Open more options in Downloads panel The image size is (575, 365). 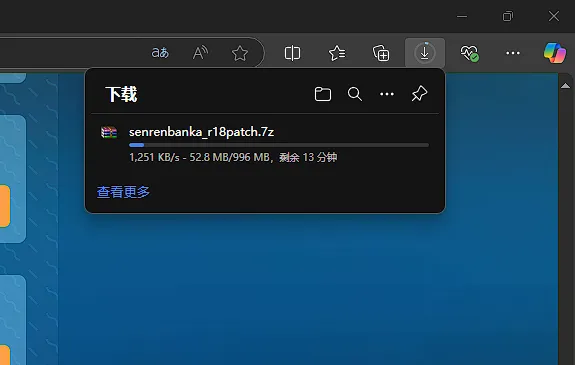pos(387,94)
